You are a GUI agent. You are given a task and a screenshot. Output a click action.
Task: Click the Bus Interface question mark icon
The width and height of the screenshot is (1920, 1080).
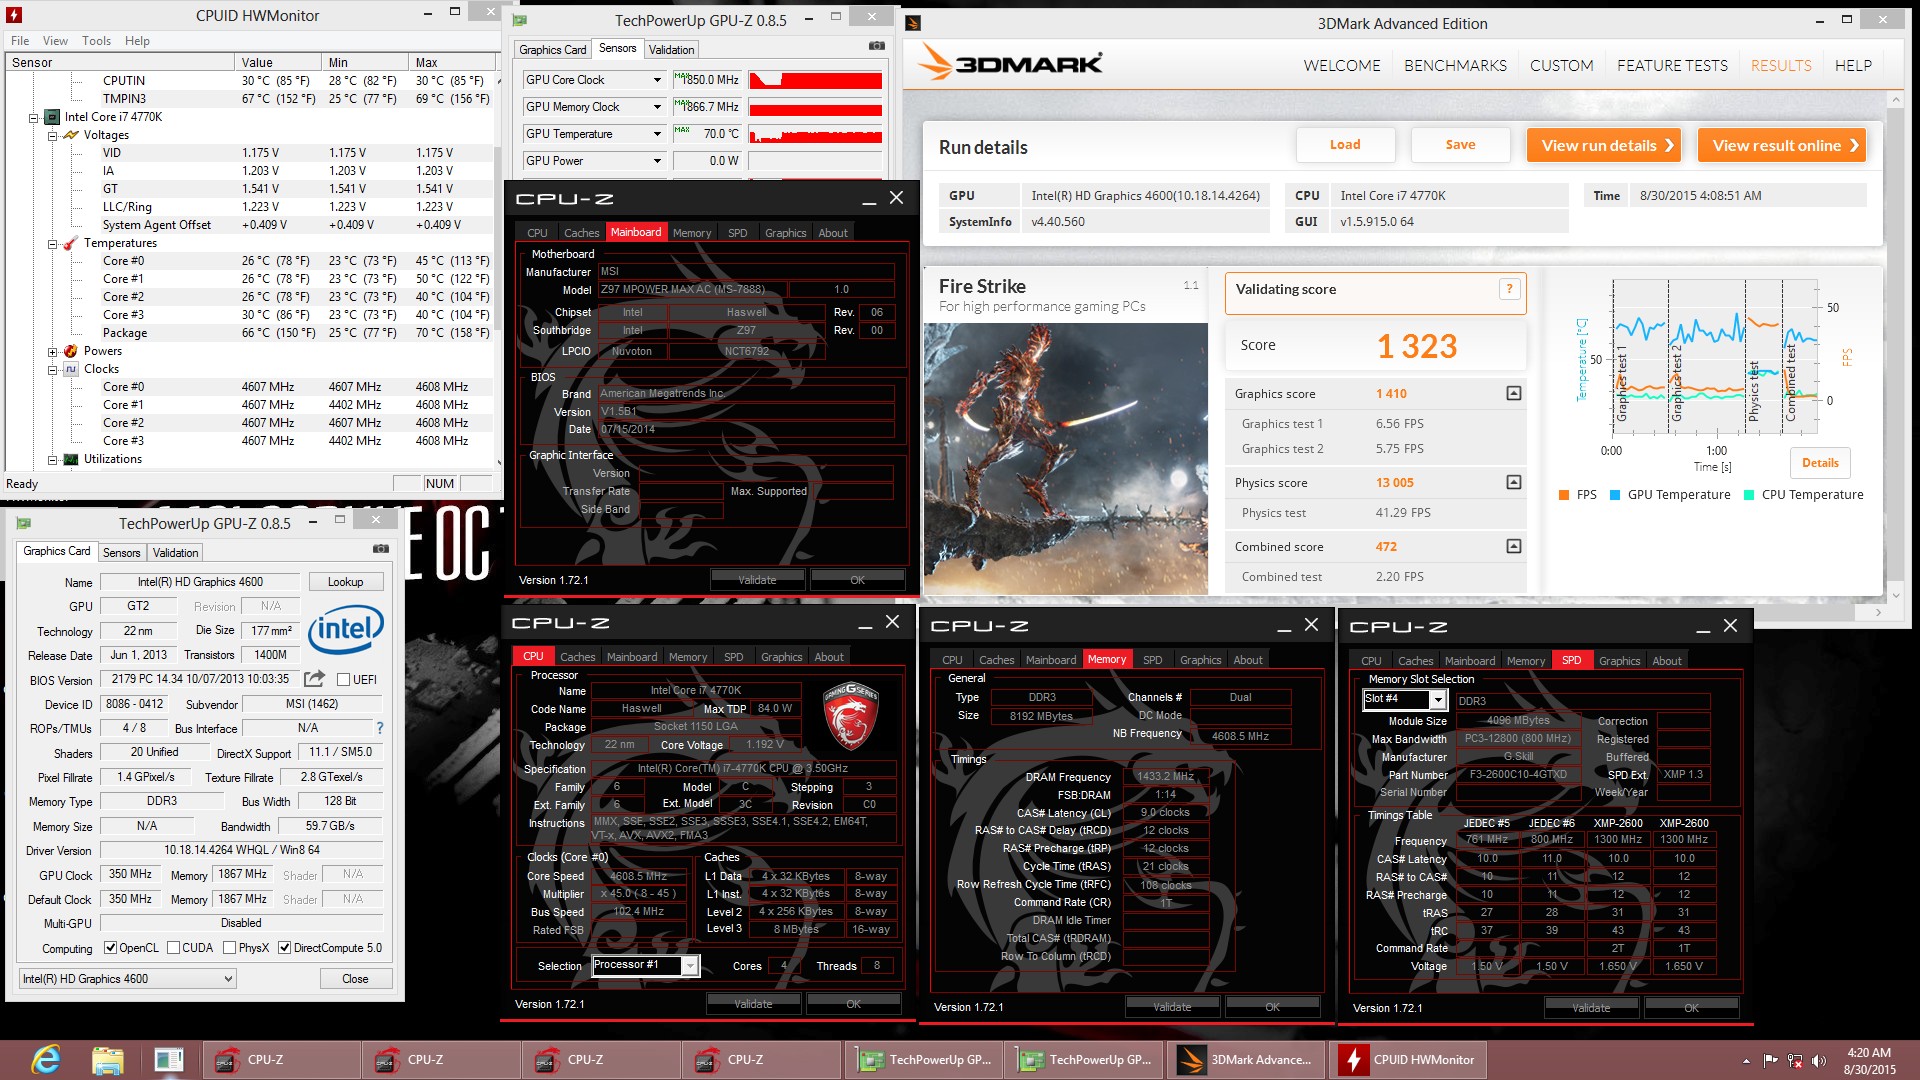380,728
